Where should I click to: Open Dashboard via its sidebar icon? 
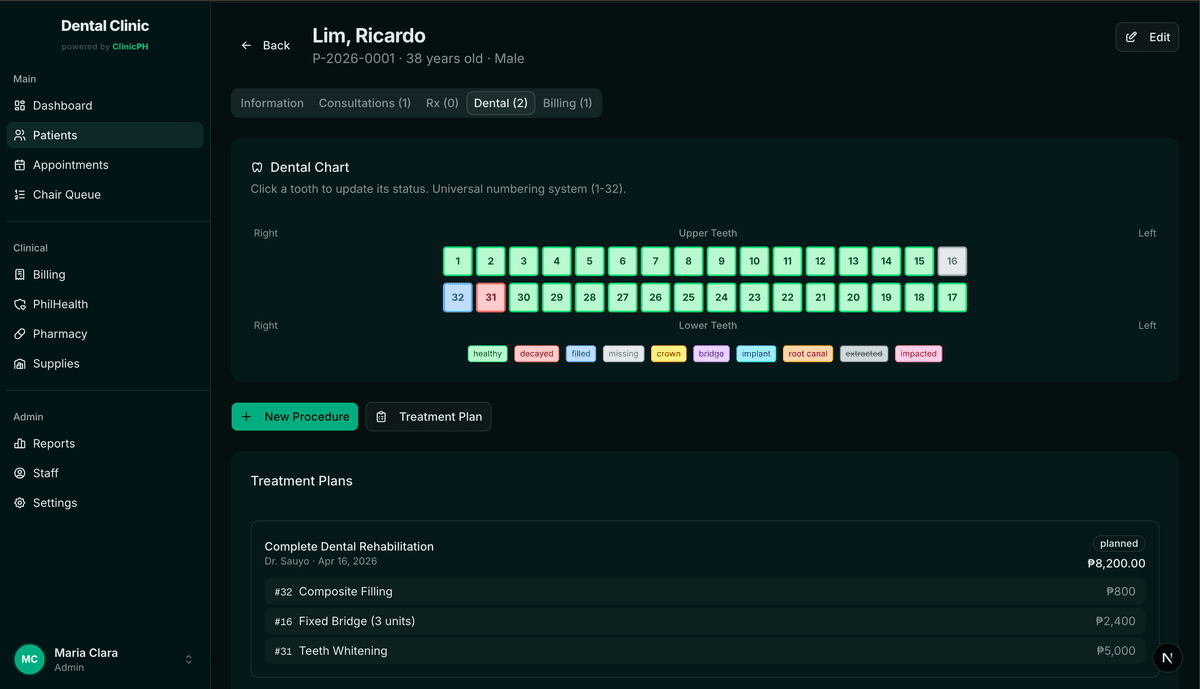tap(20, 106)
